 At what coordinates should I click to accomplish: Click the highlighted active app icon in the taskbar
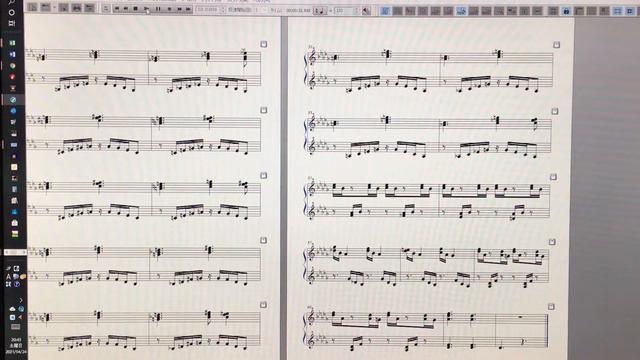(13, 100)
